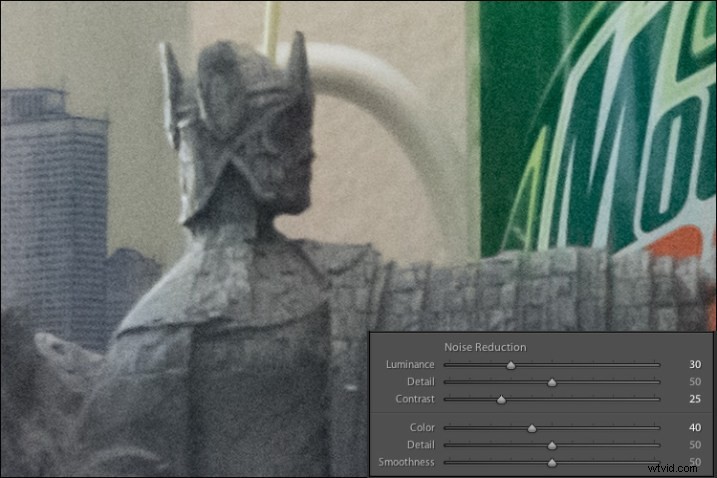The height and width of the screenshot is (478, 717).
Task: Select the Contrast value field showing 25
Action: 695,399
